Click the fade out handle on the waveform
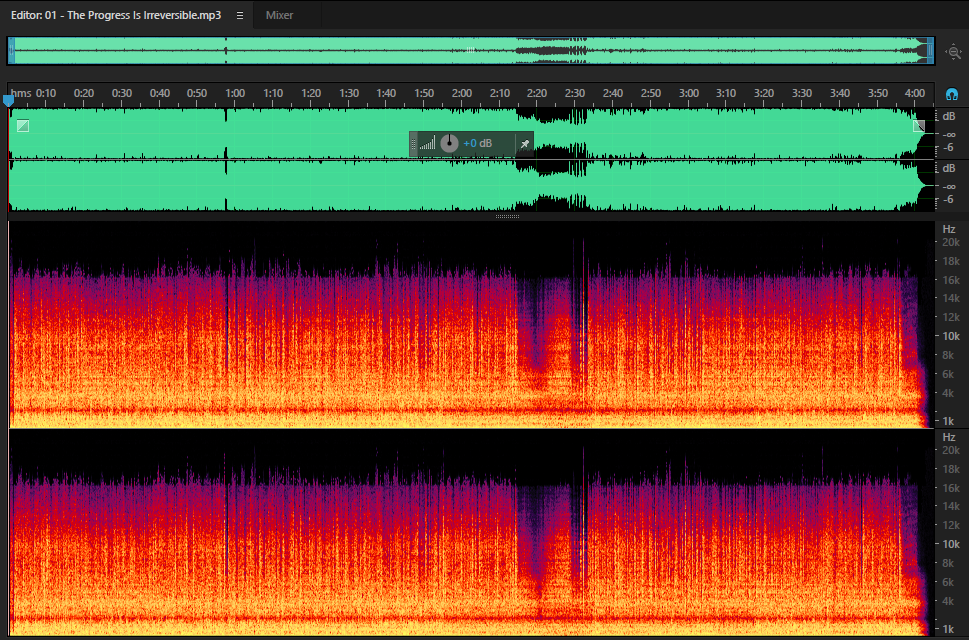Screen dimensions: 969x640 click(919, 126)
